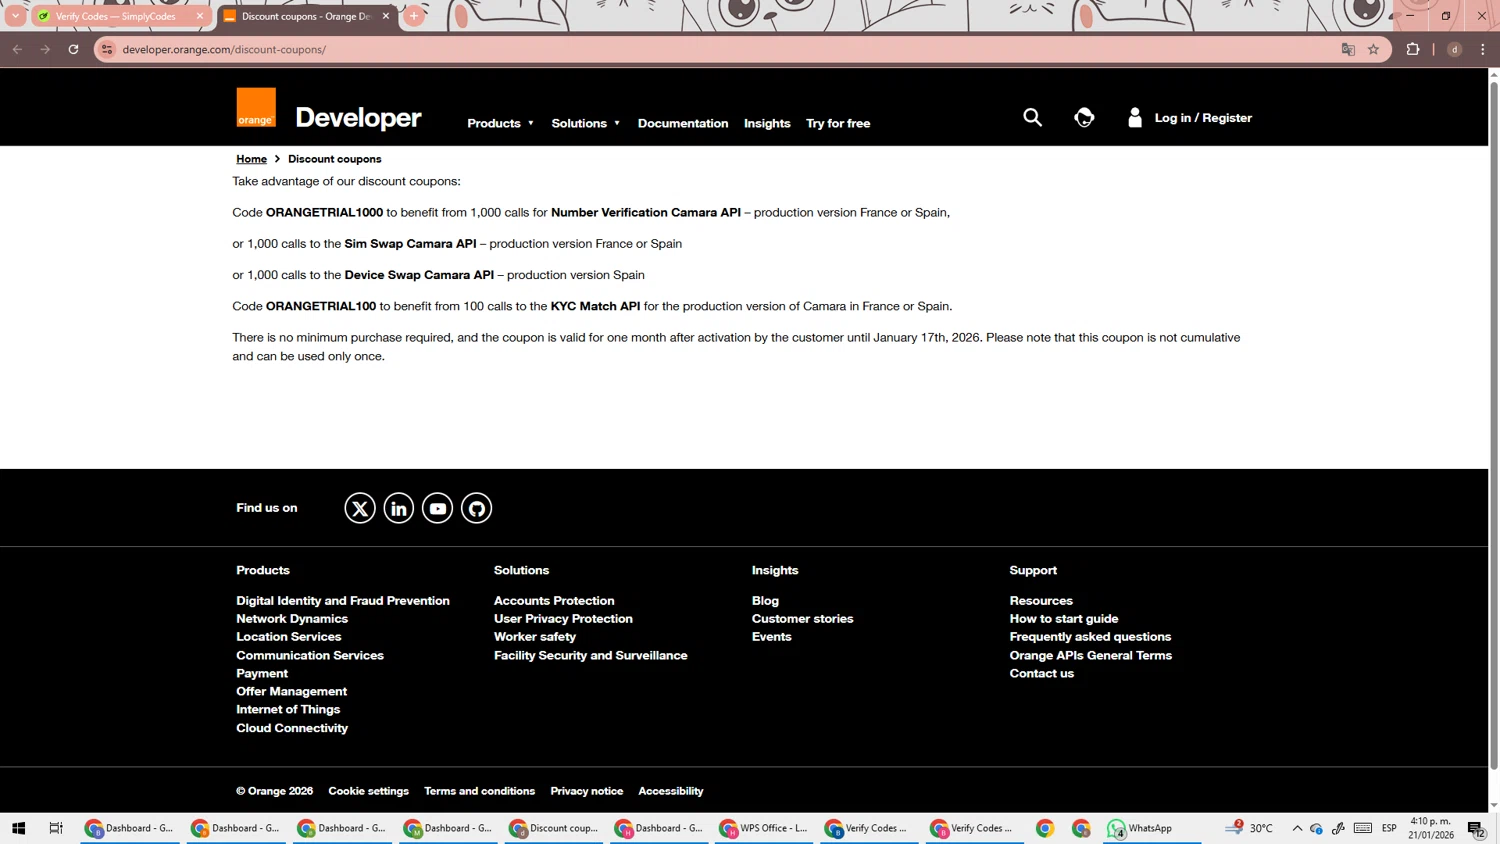Open Facility Security and Surveillance link
The height and width of the screenshot is (844, 1500).
[x=591, y=656]
